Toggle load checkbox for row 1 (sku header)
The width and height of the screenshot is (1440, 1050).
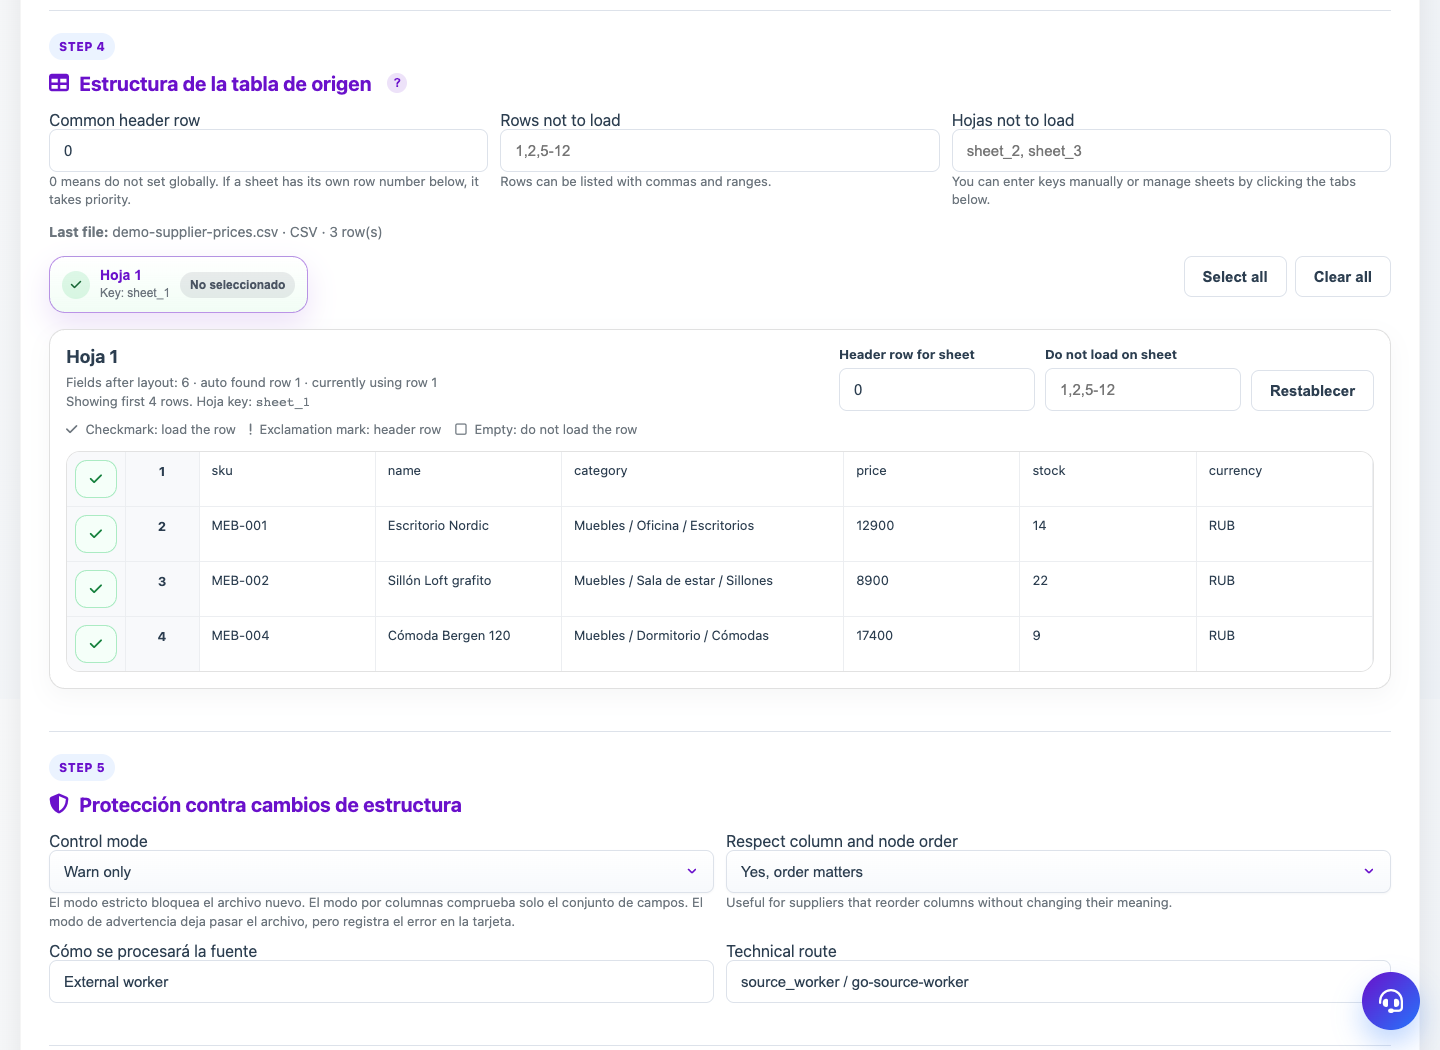(x=96, y=479)
